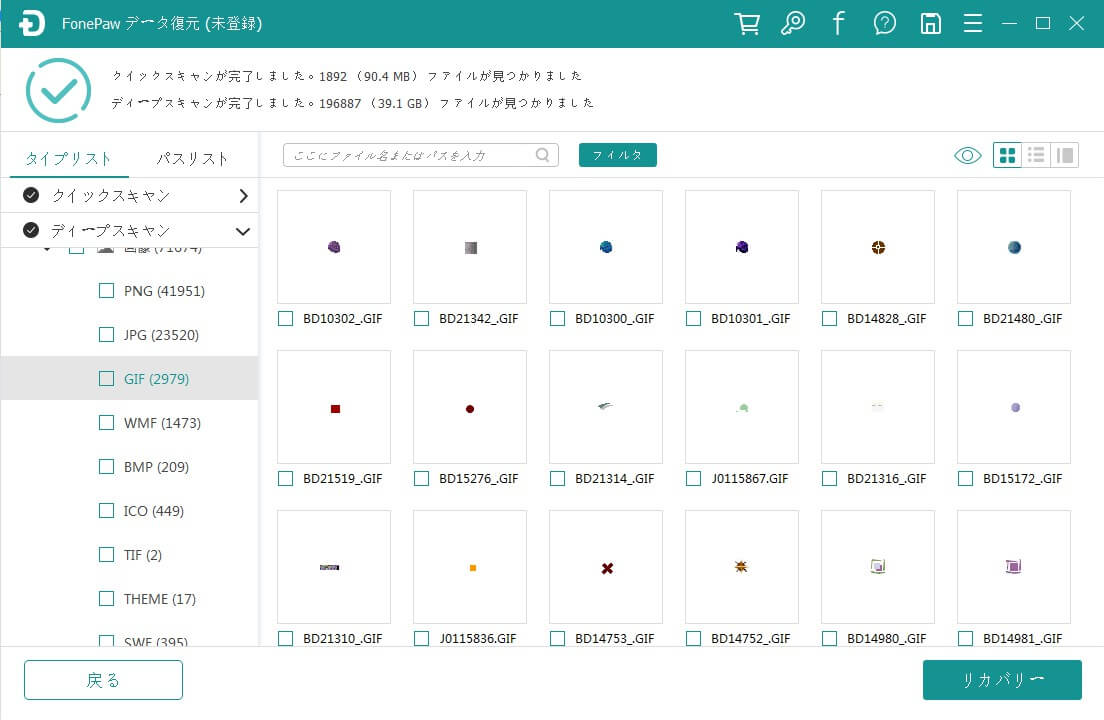The height and width of the screenshot is (720, 1104).
Task: Open the shopping cart purchase icon
Action: point(747,23)
